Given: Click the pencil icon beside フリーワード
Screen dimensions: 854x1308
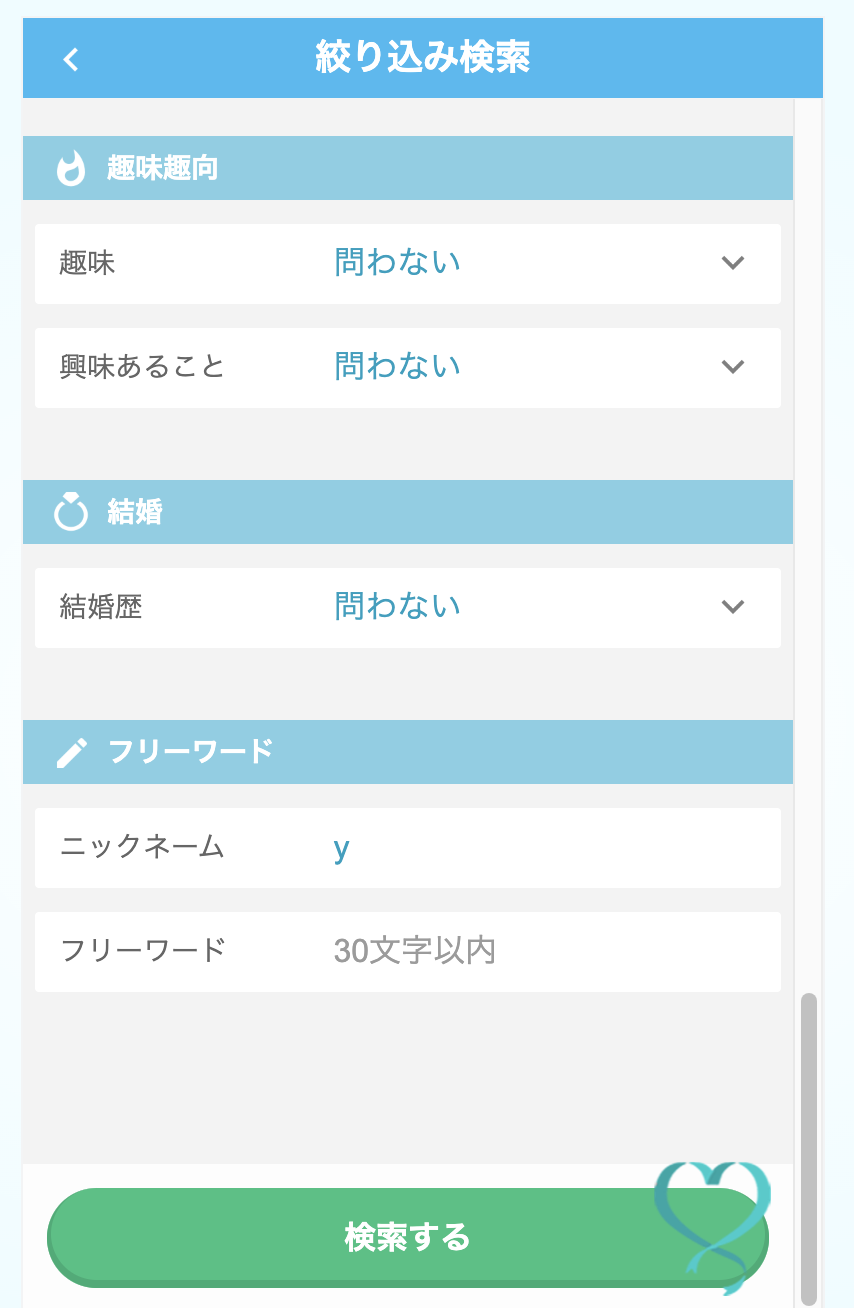Looking at the screenshot, I should 71,752.
